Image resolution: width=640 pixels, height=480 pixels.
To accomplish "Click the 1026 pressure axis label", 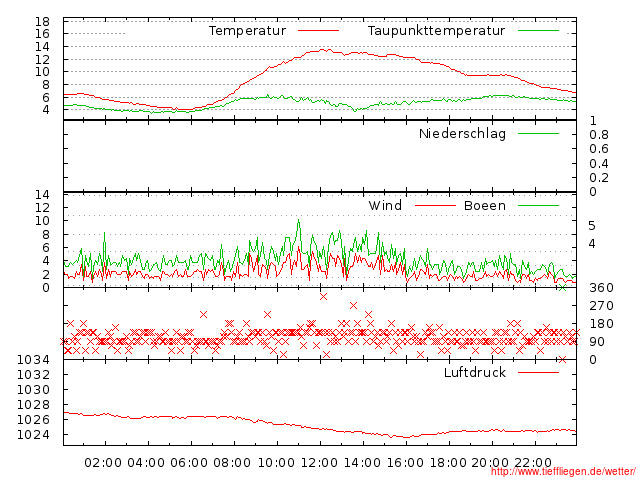I will 33,420.
